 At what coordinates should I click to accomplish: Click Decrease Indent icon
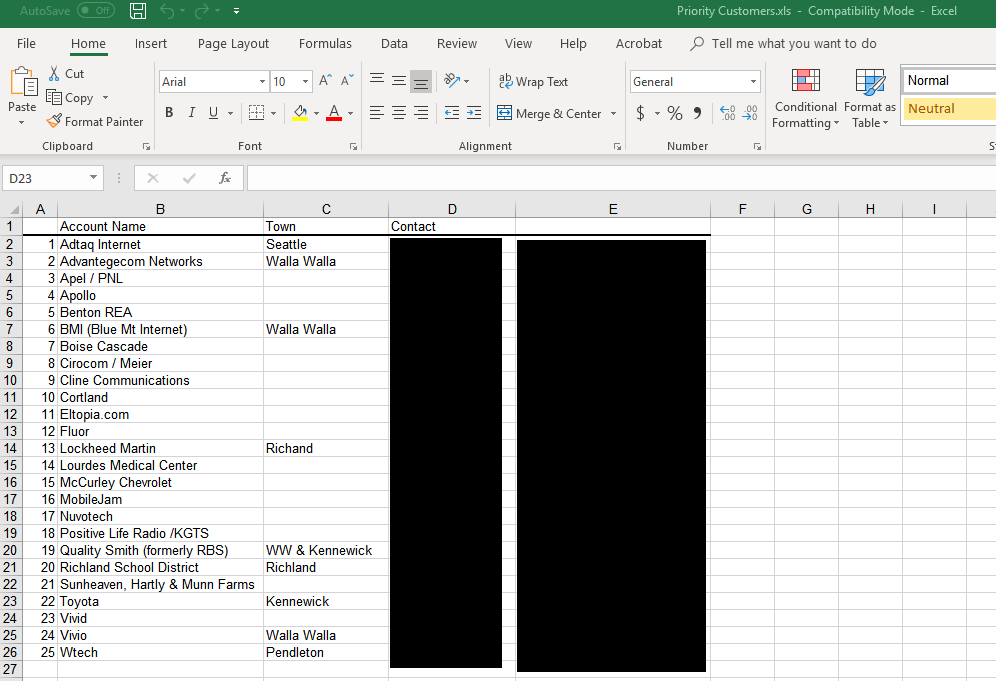452,113
